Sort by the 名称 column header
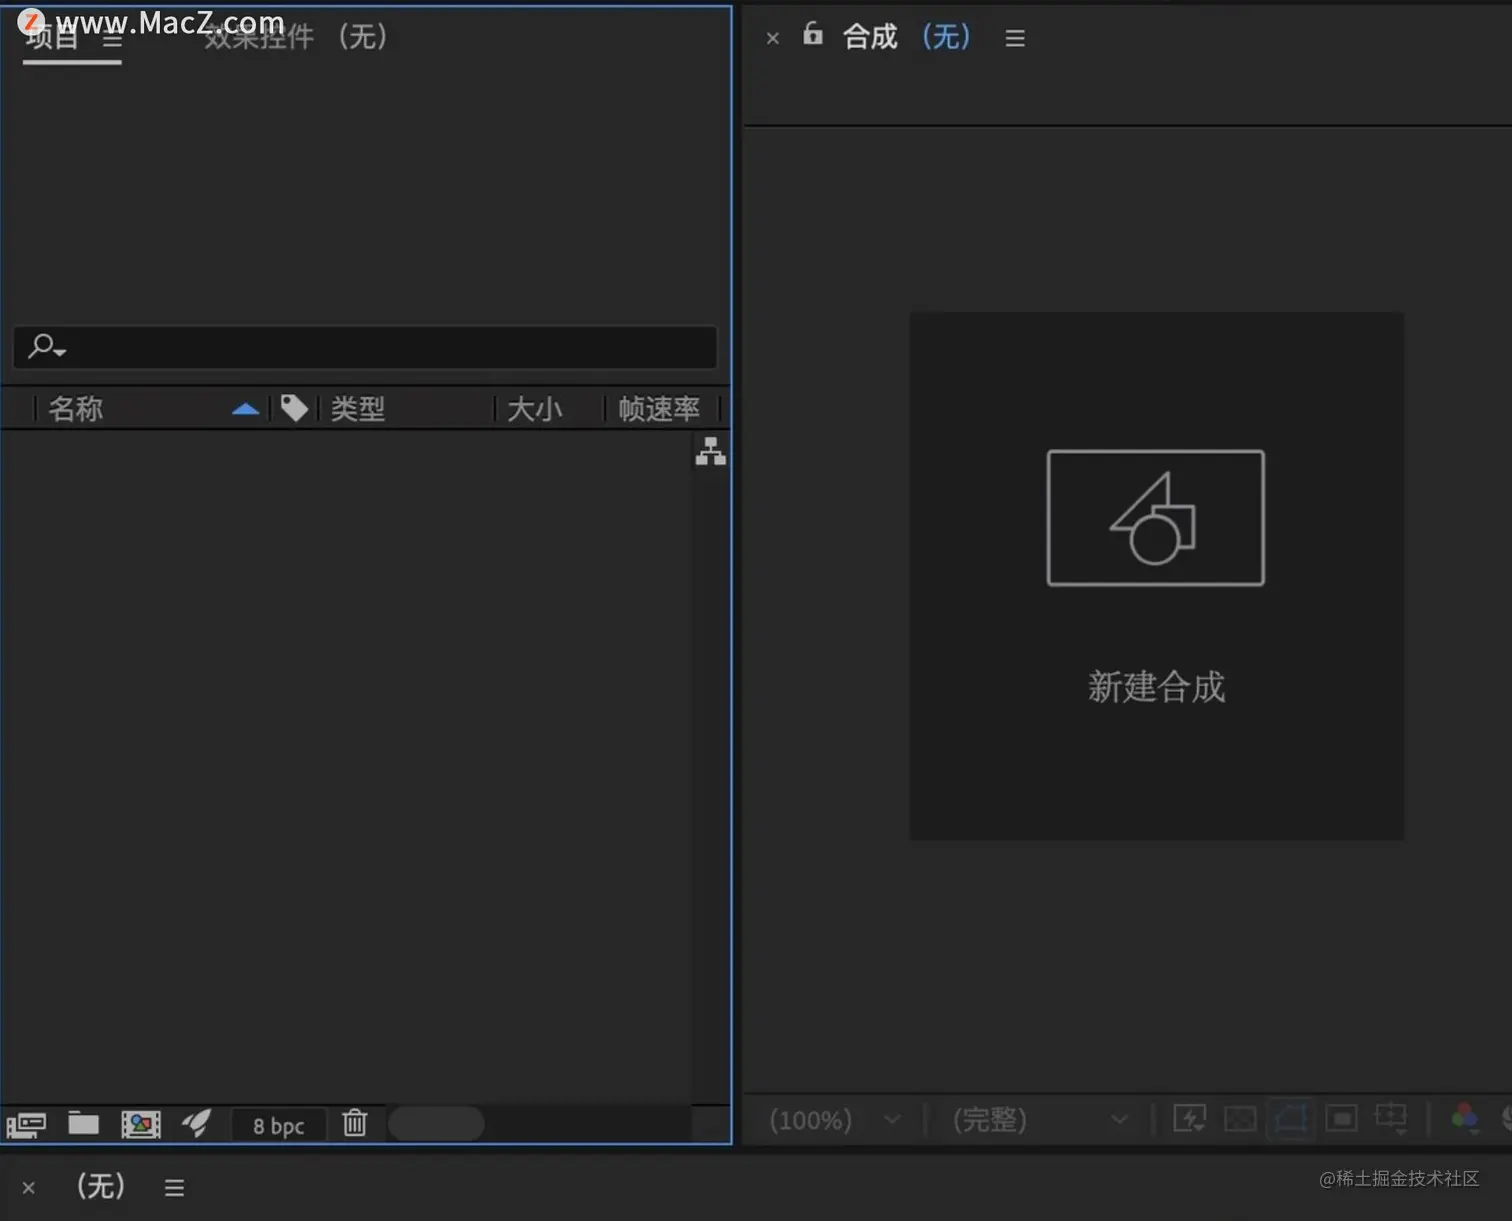 pyautogui.click(x=76, y=408)
